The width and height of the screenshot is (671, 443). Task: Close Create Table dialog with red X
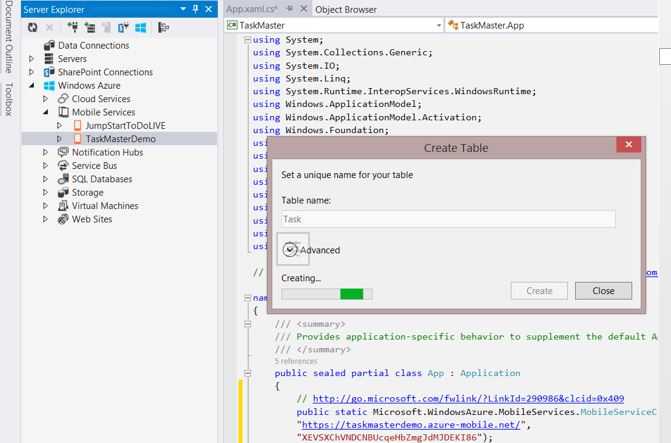628,145
